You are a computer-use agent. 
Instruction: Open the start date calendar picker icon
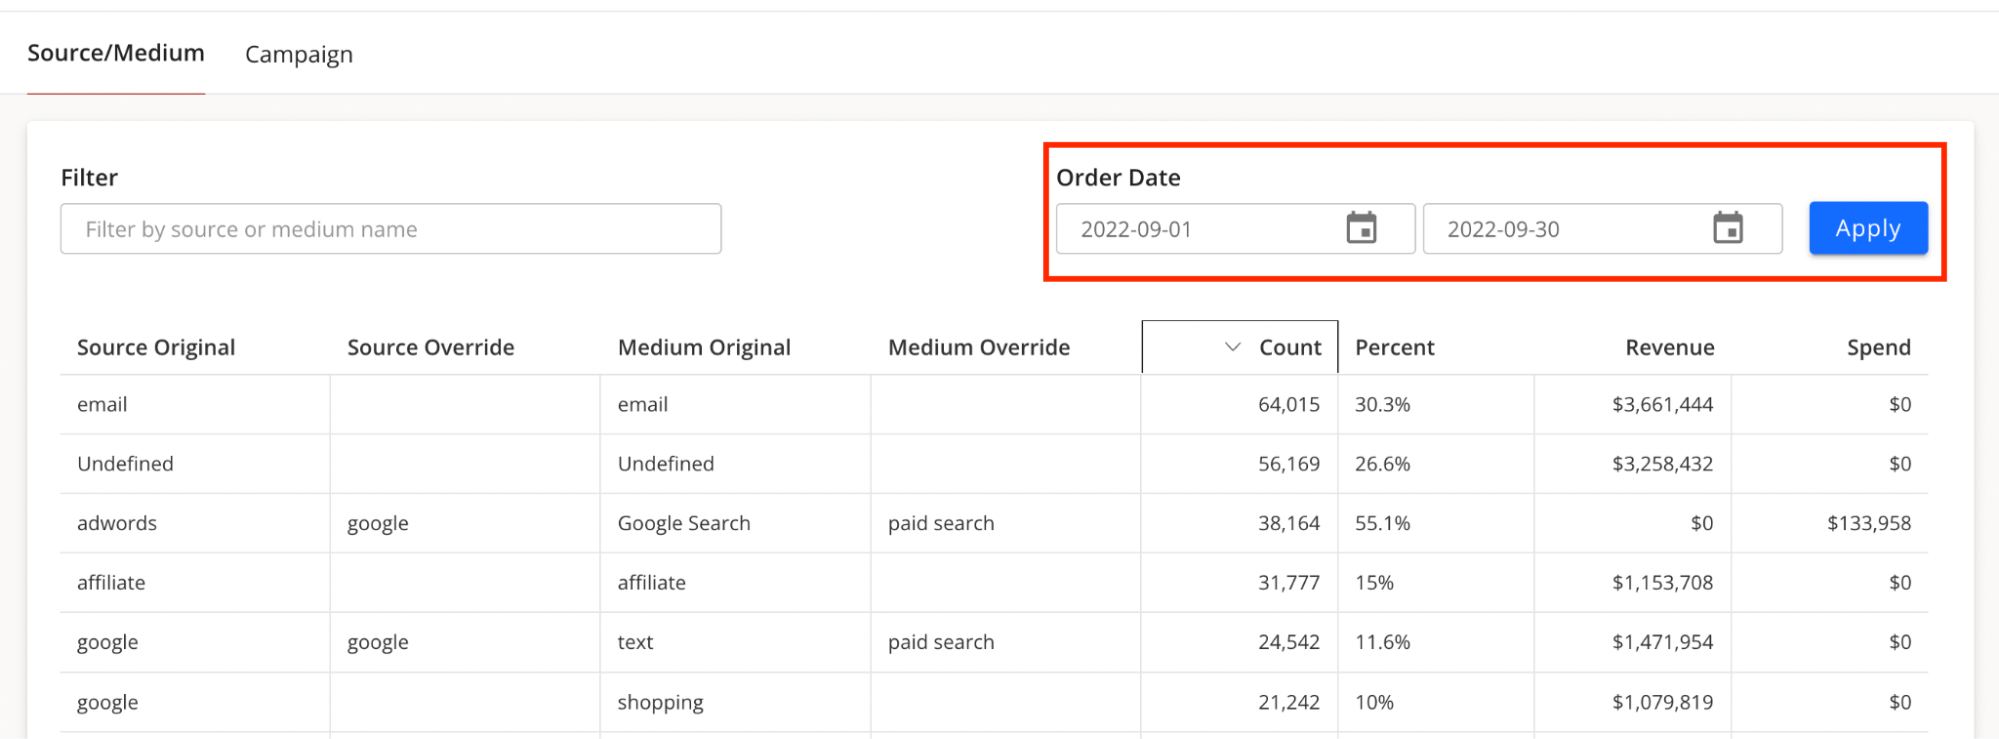tap(1361, 228)
